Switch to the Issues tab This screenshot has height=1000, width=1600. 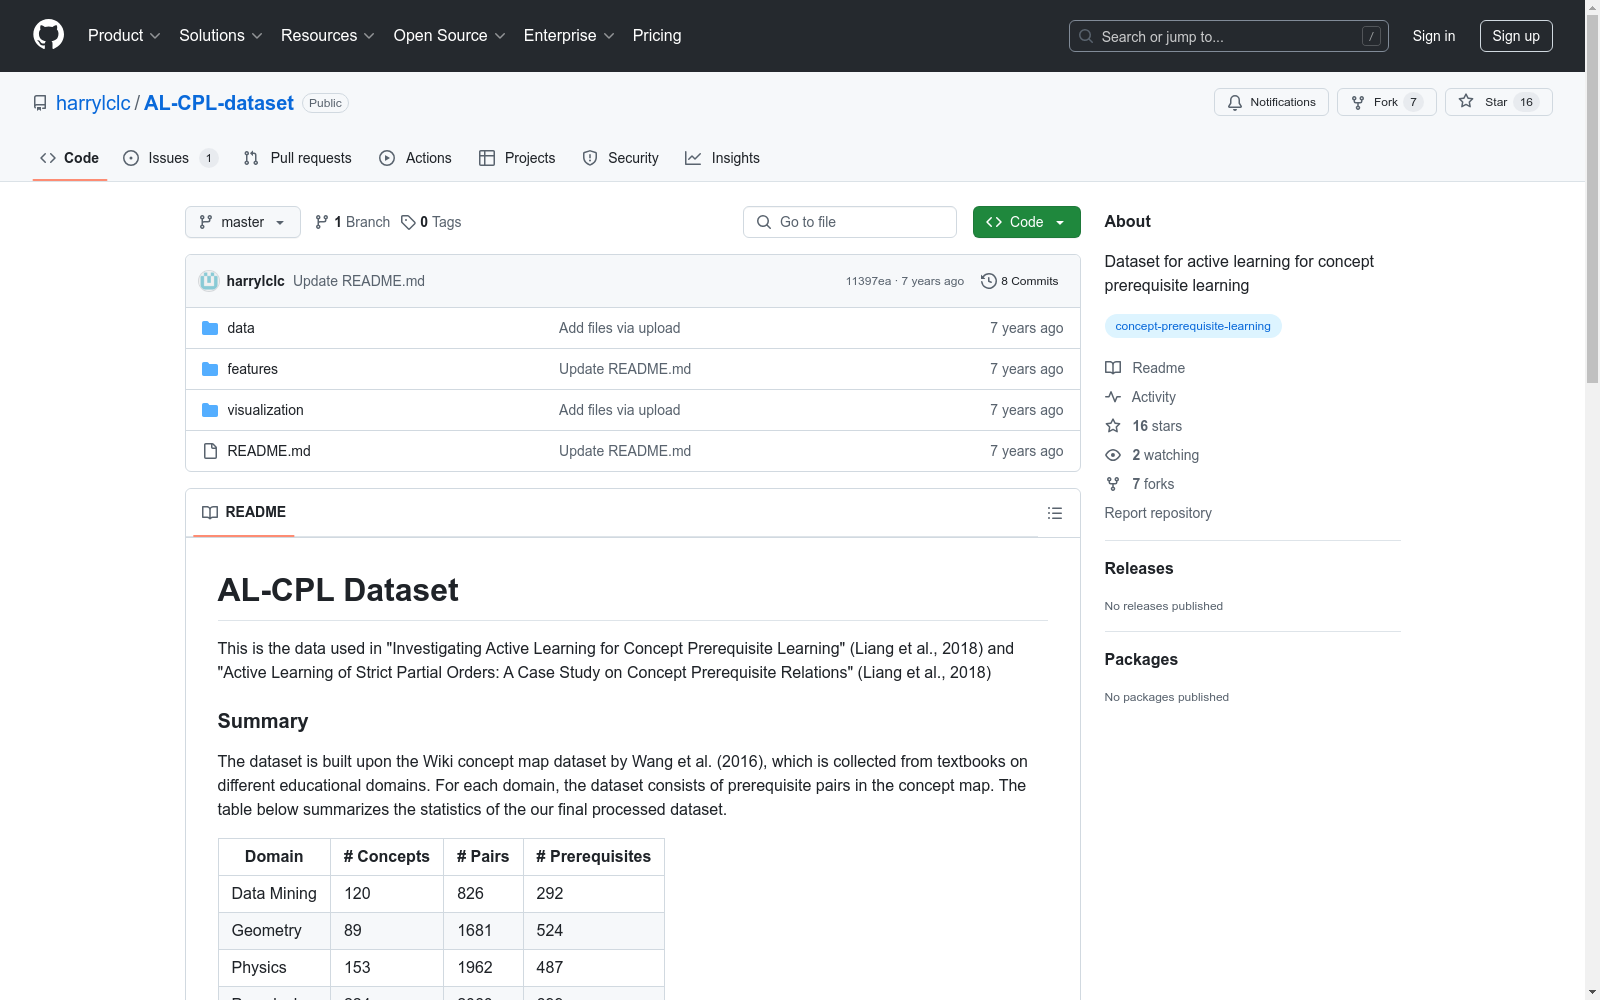tap(170, 158)
